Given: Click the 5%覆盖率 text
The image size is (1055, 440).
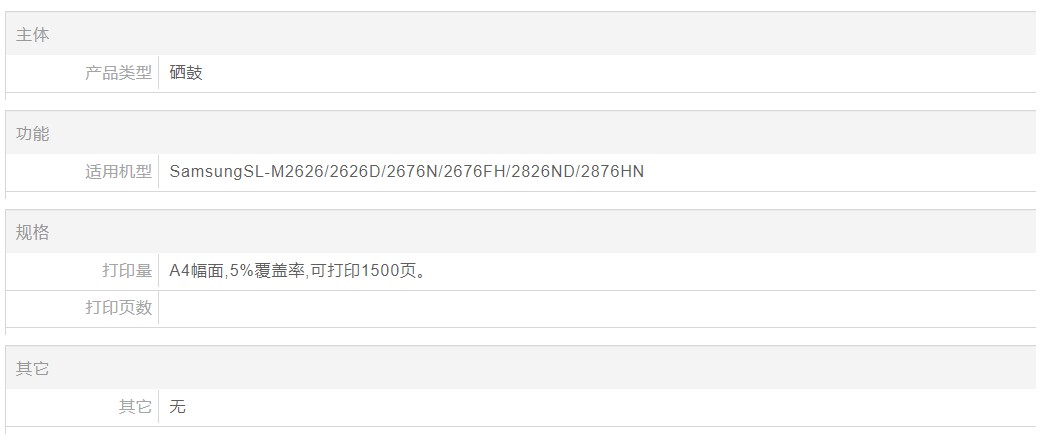Looking at the screenshot, I should tap(266, 271).
